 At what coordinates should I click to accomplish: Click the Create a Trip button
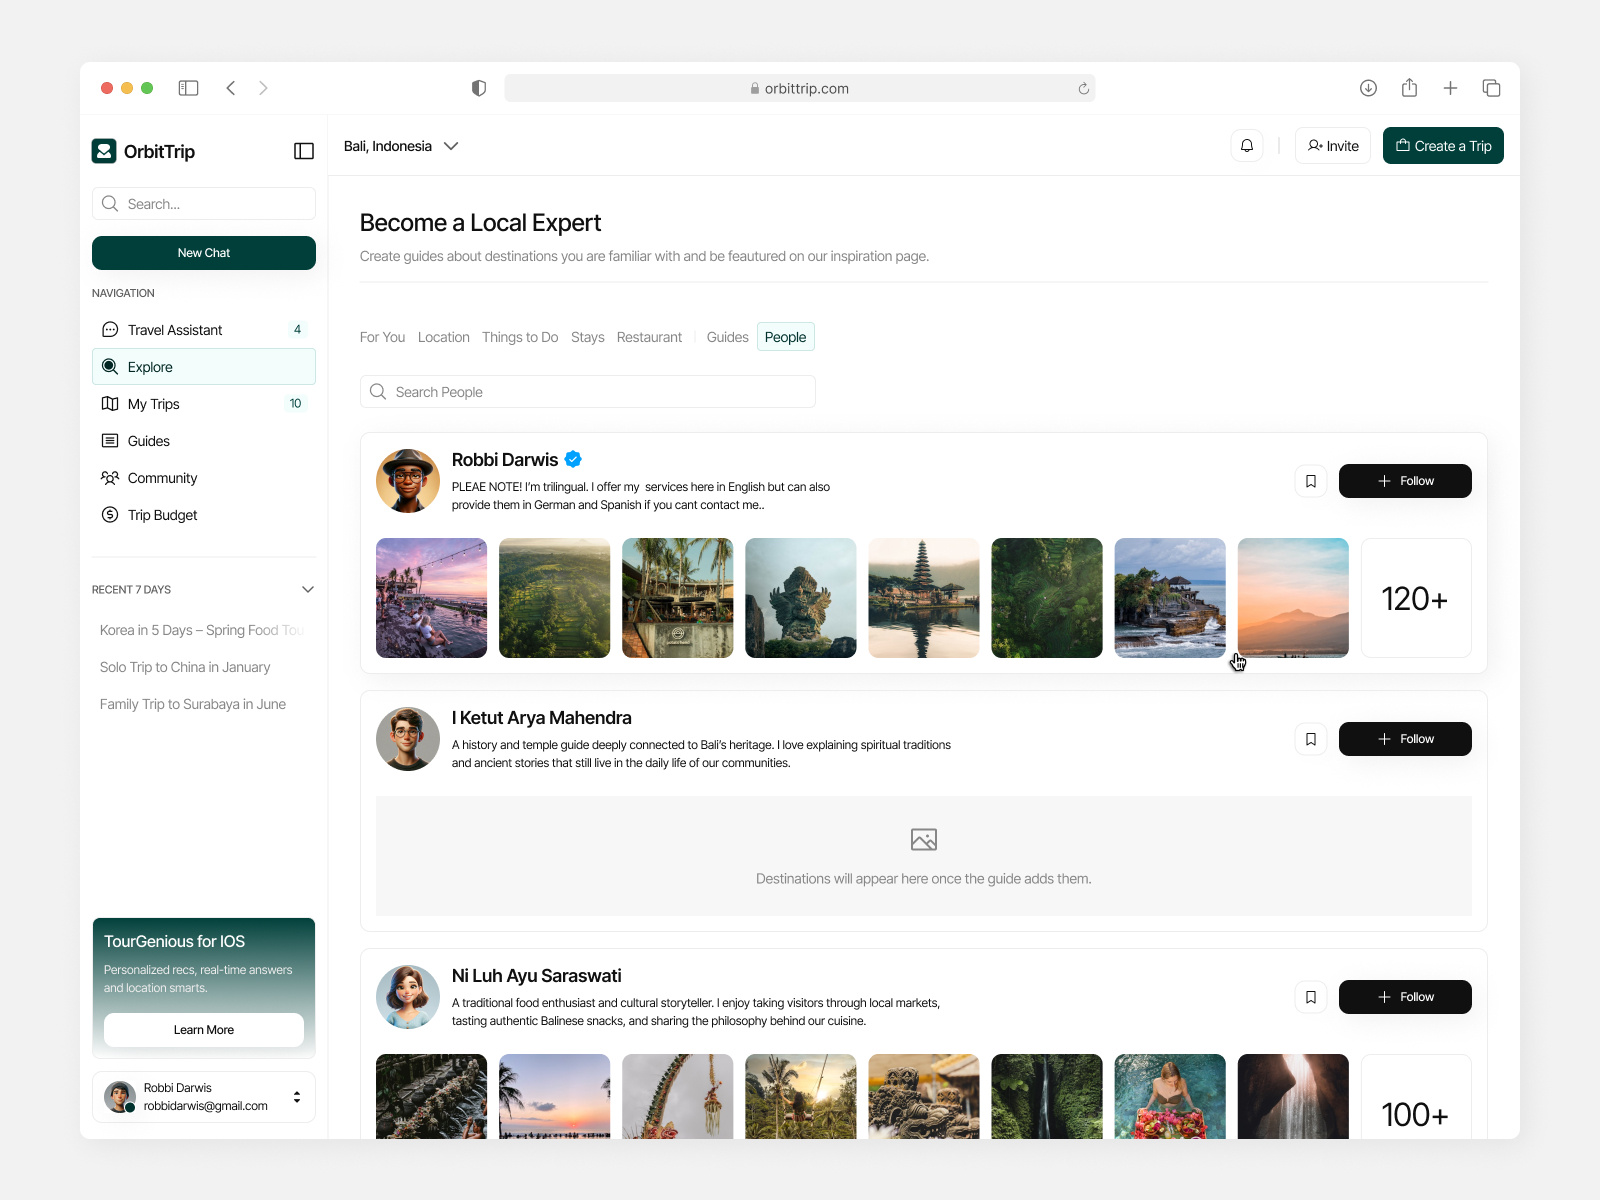[1443, 145]
